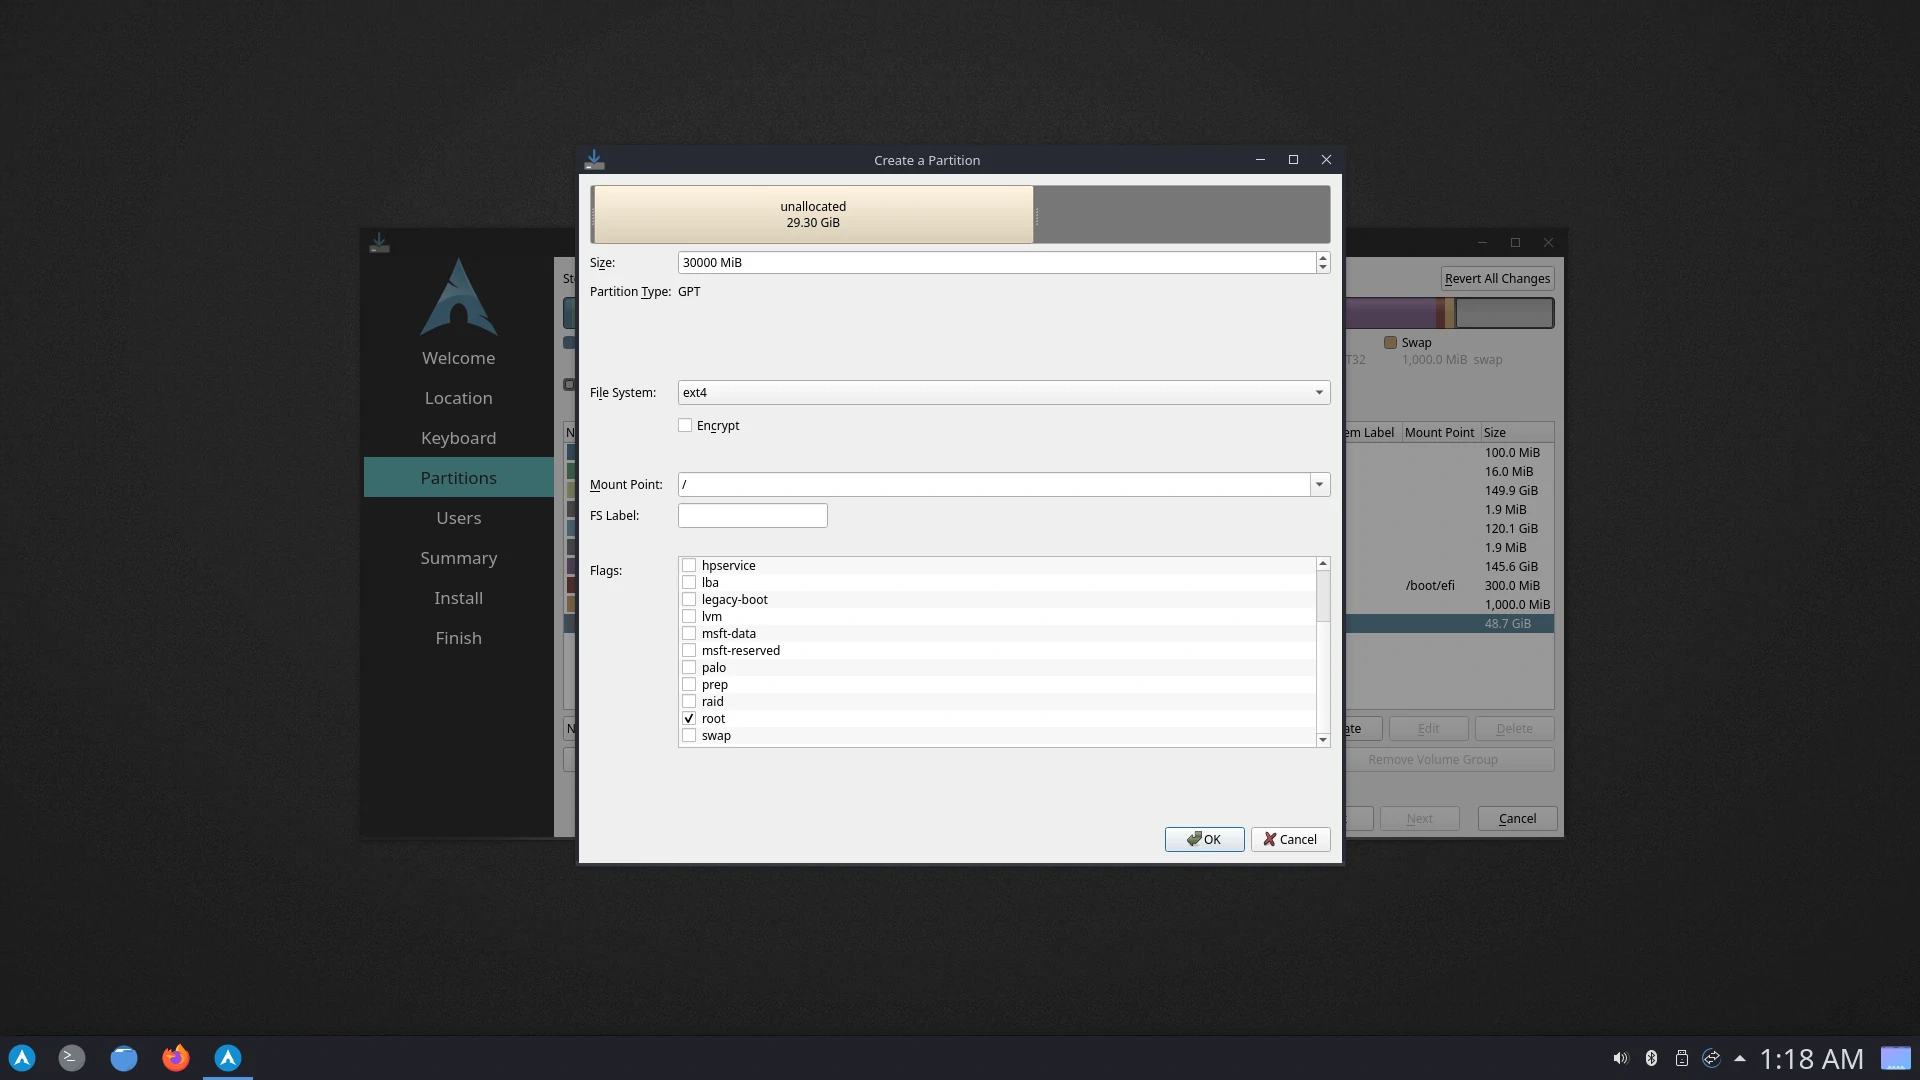This screenshot has height=1080, width=1920.
Task: Click the removable USB device tray icon
Action: pos(1682,1058)
